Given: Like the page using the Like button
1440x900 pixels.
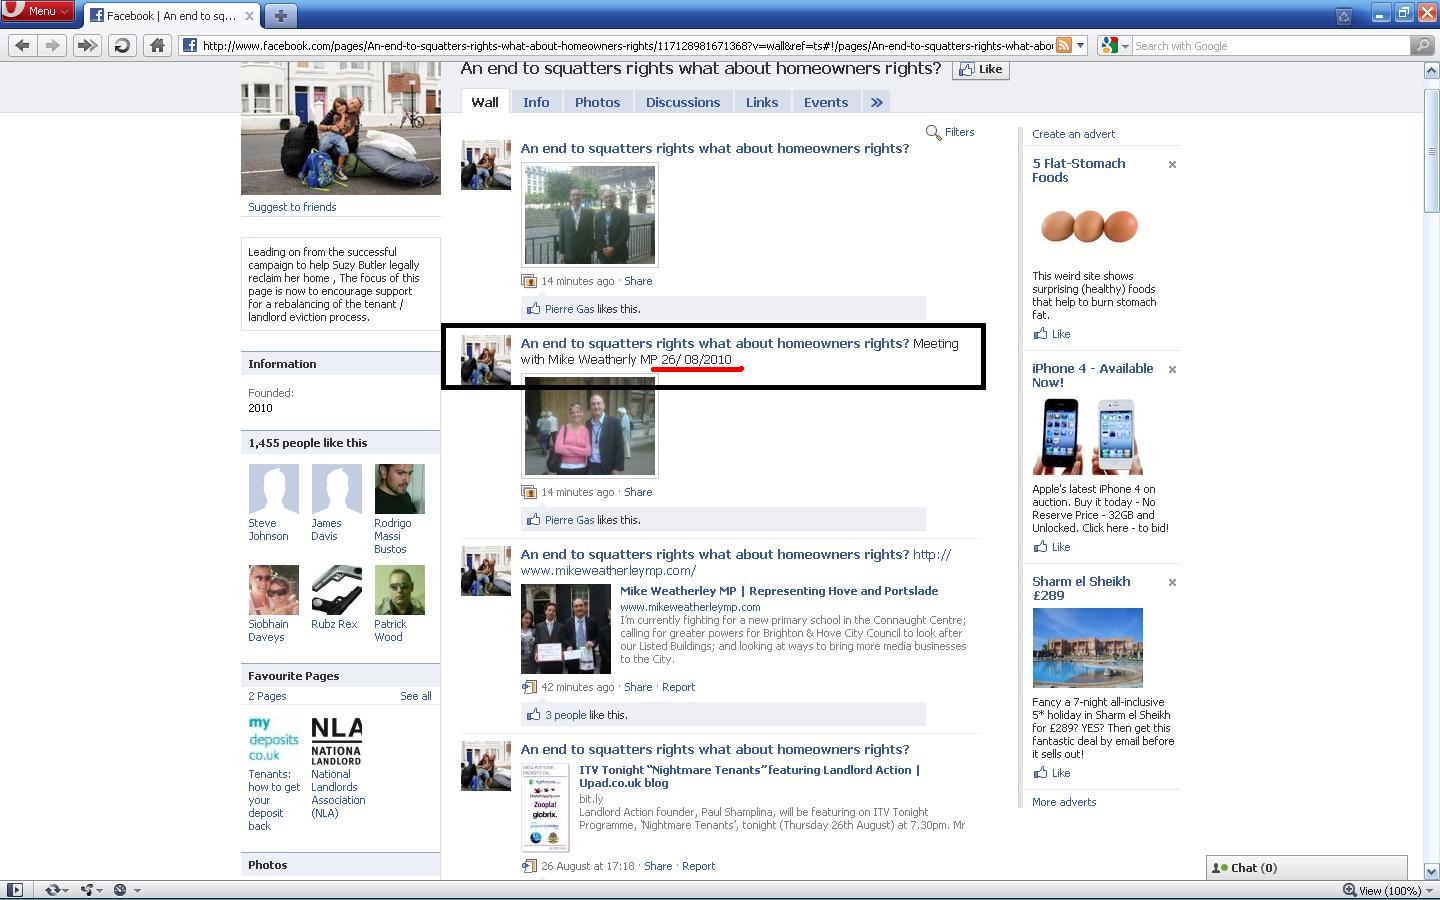Looking at the screenshot, I should [980, 69].
